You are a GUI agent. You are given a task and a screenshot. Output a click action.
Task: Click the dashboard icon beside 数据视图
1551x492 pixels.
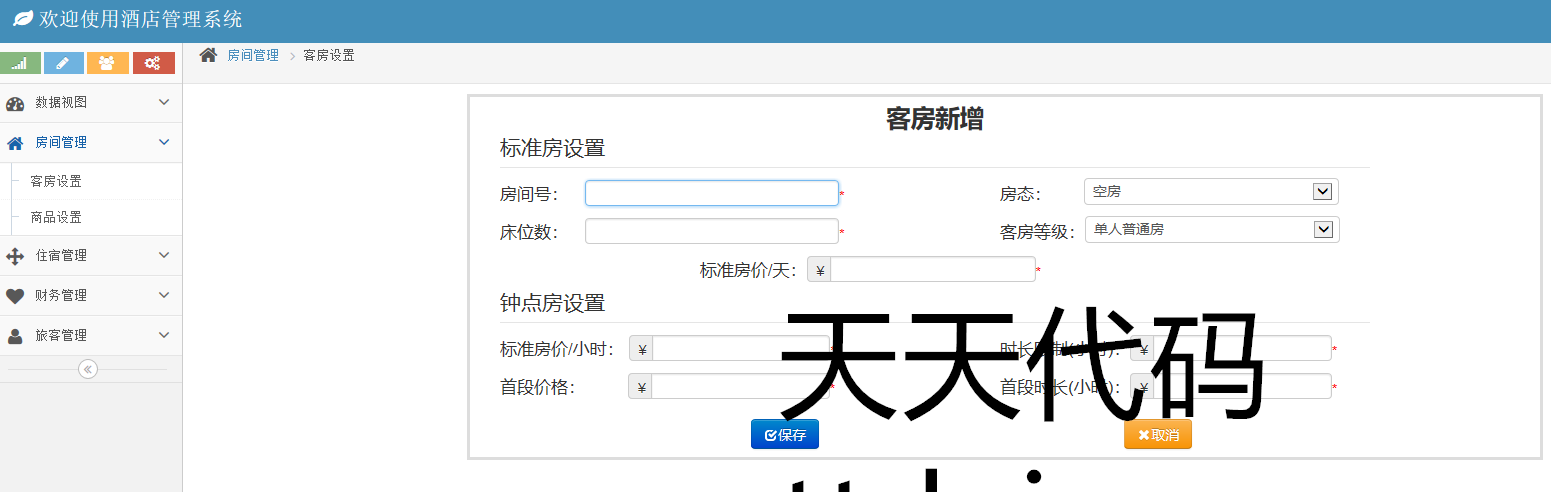click(x=15, y=103)
